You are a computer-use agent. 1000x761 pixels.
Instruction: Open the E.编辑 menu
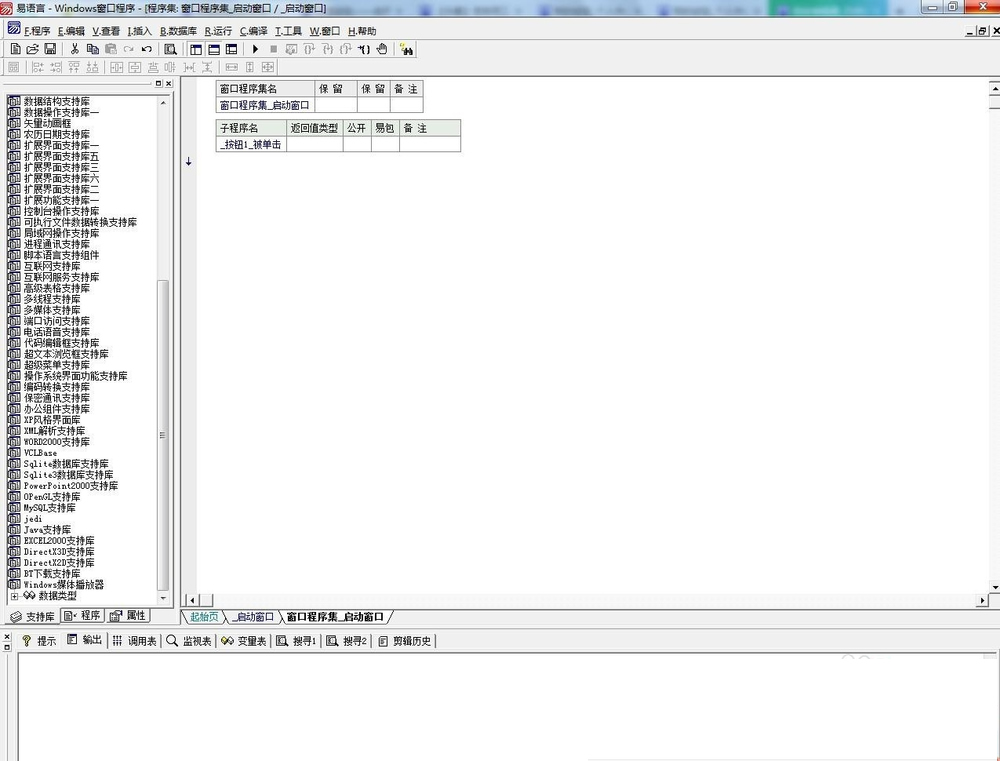[x=71, y=31]
